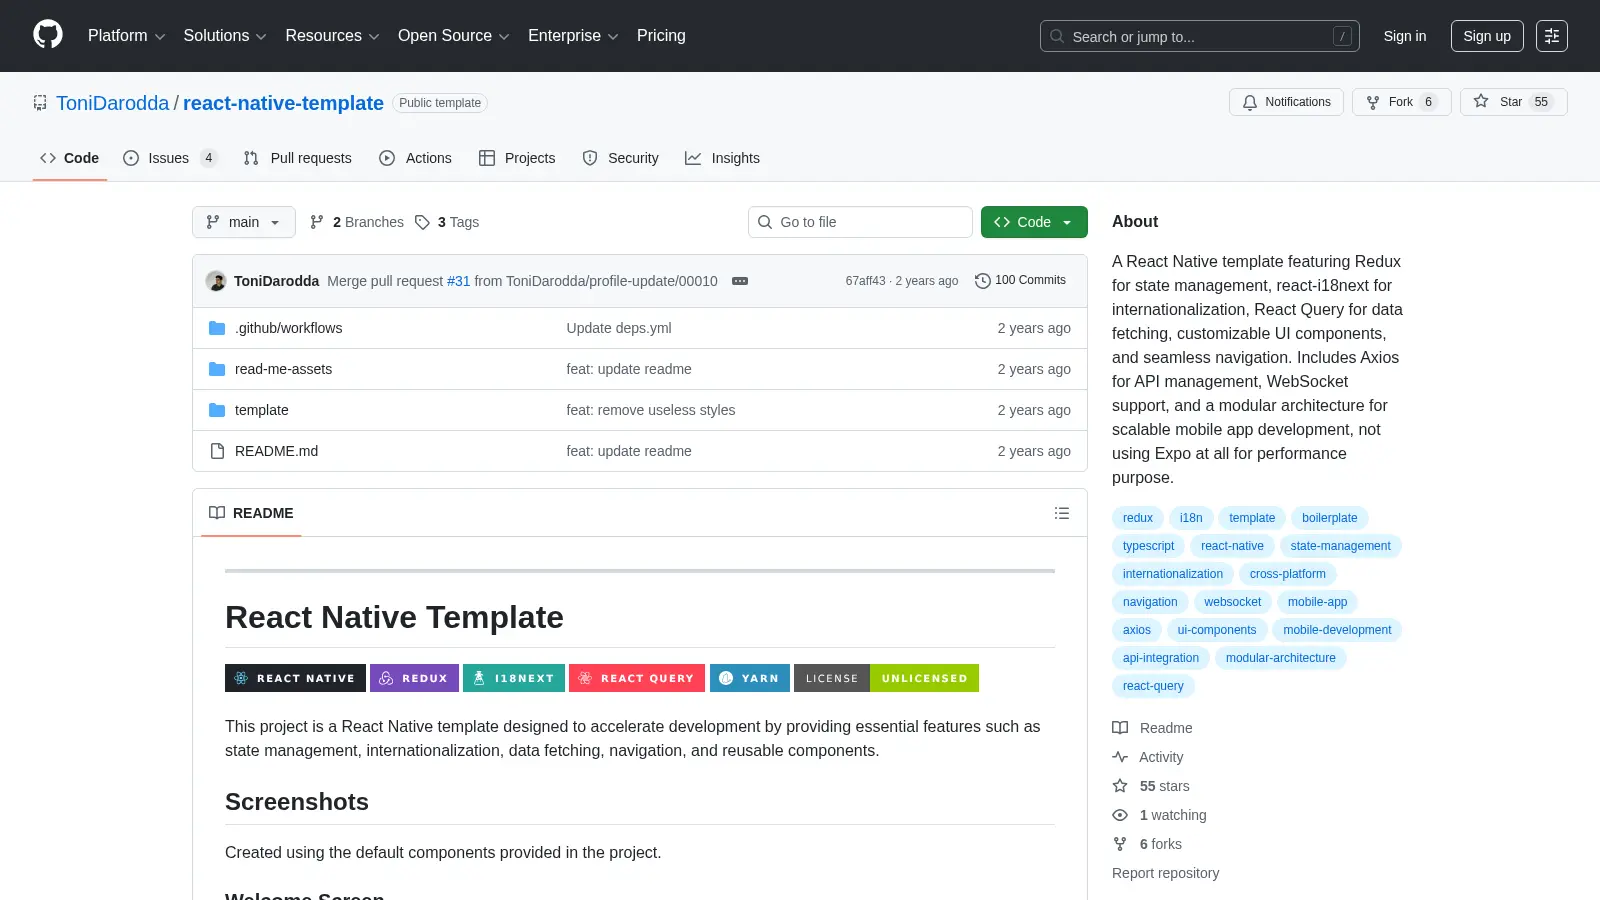
Task: Open commit 67aff43 hash link
Action: click(x=865, y=281)
